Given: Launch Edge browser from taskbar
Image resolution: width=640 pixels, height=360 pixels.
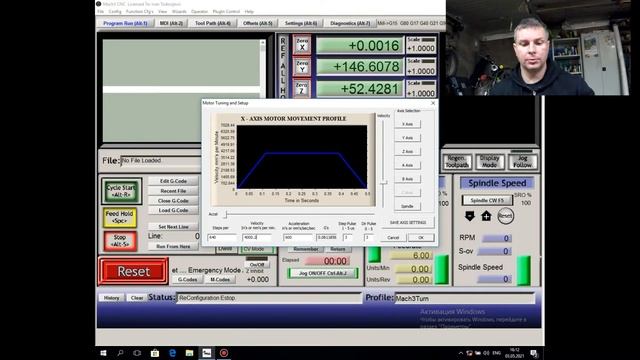Looking at the screenshot, I should pyautogui.click(x=172, y=353).
